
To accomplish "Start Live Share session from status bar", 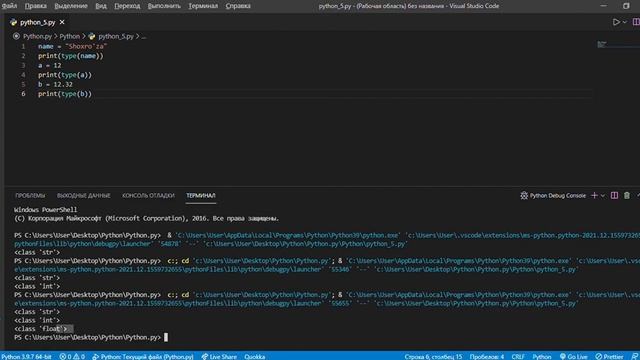I will (x=219, y=356).
